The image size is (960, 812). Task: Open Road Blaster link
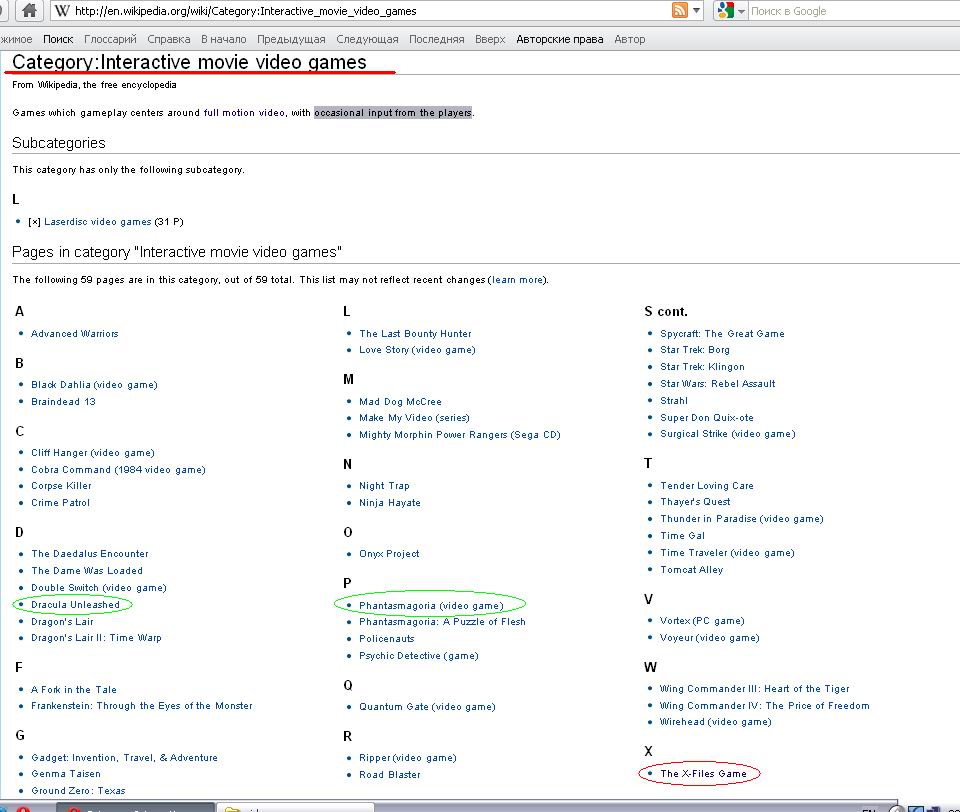pos(389,775)
